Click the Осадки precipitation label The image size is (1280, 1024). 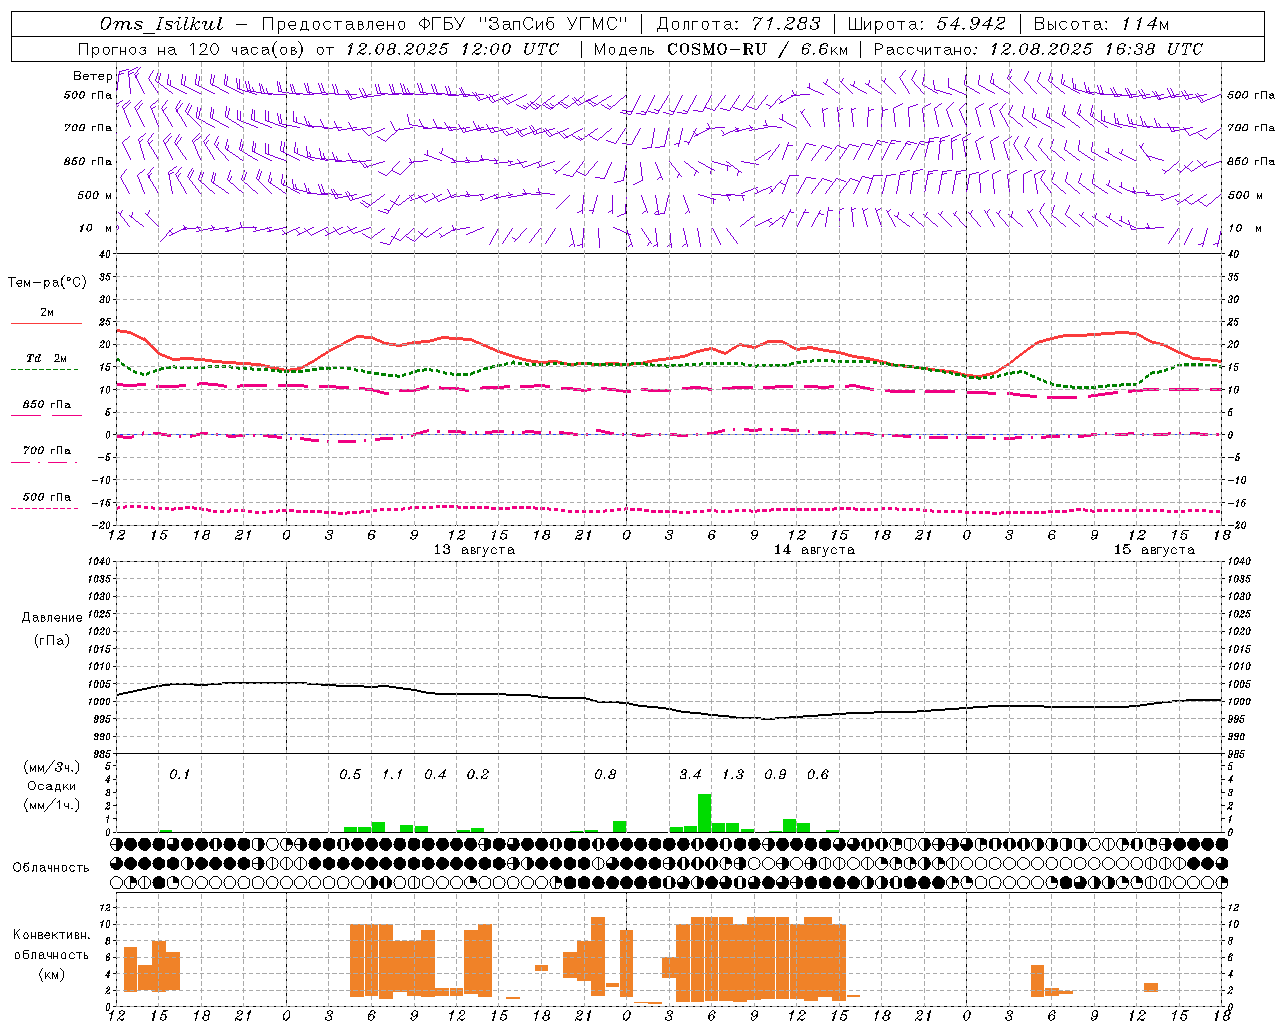click(52, 787)
